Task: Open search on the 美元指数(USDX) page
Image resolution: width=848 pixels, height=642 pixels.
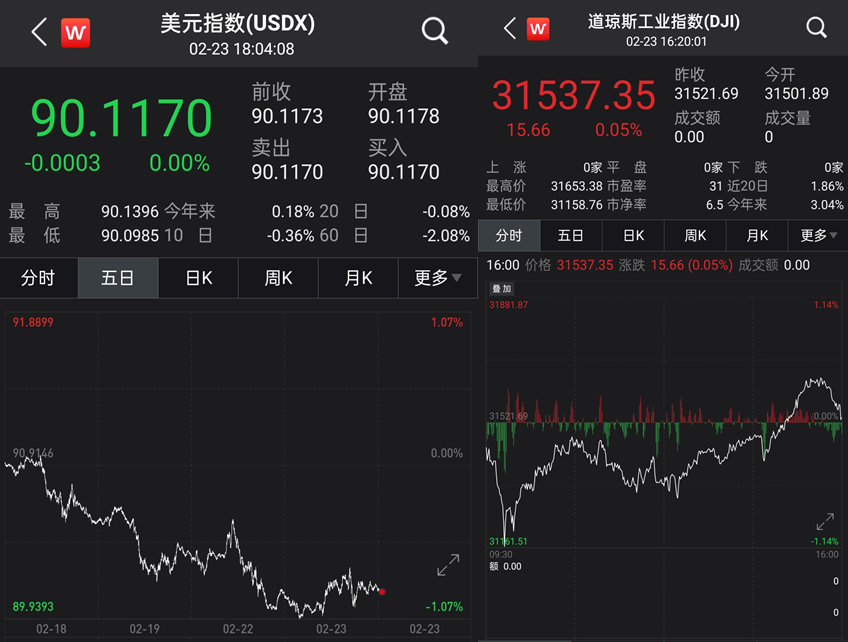Action: click(434, 30)
